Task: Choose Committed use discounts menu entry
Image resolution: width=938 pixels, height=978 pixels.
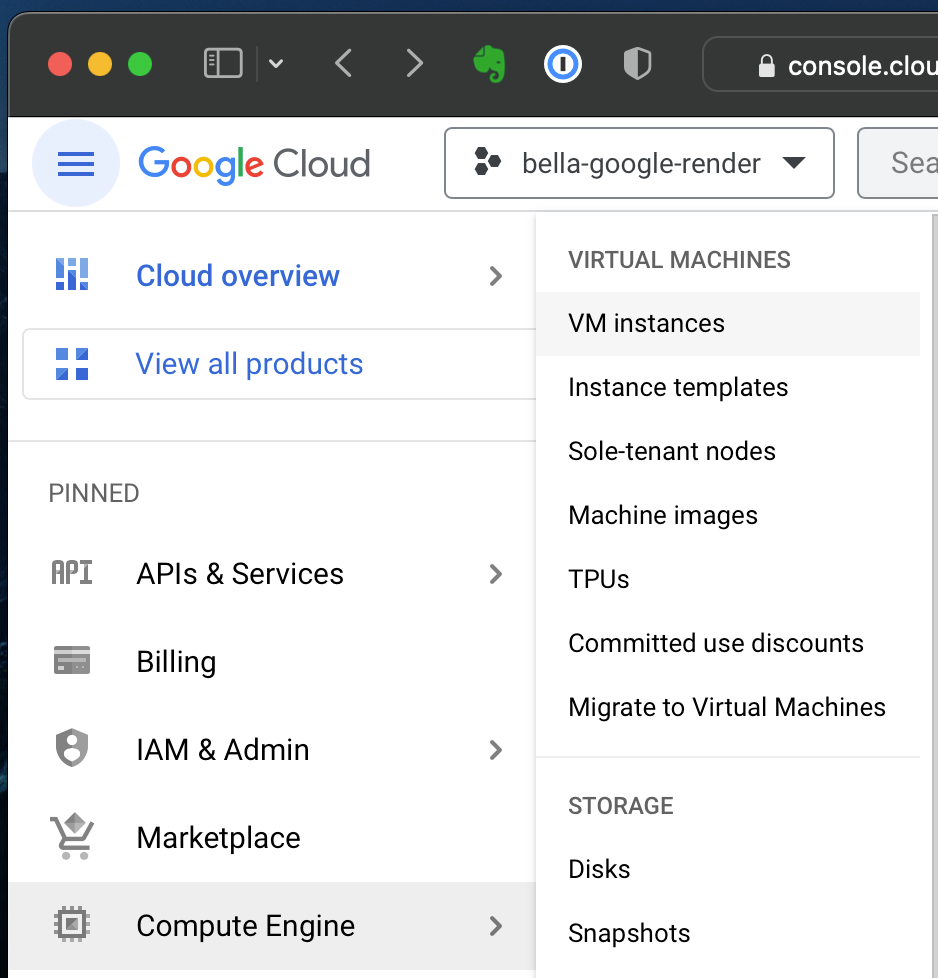Action: pos(715,643)
